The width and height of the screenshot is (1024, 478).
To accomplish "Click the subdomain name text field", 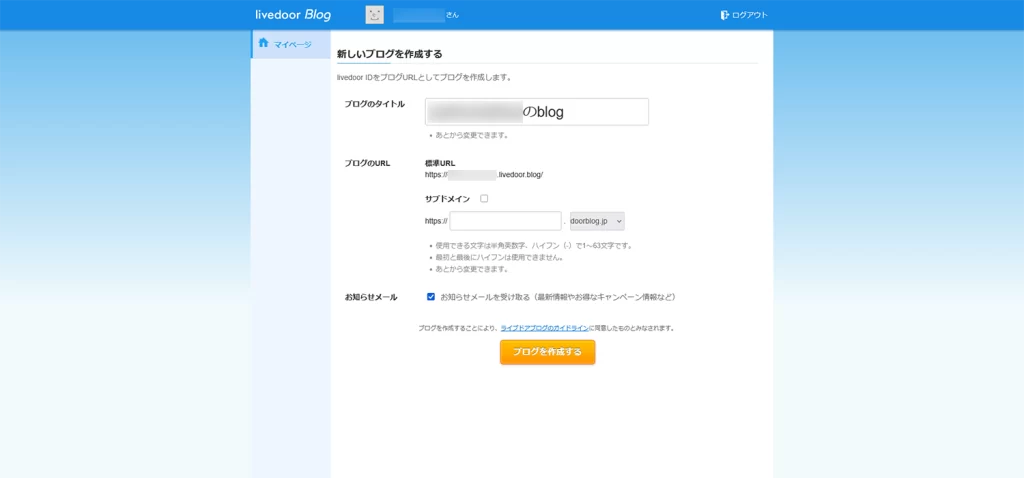I will tap(505, 221).
